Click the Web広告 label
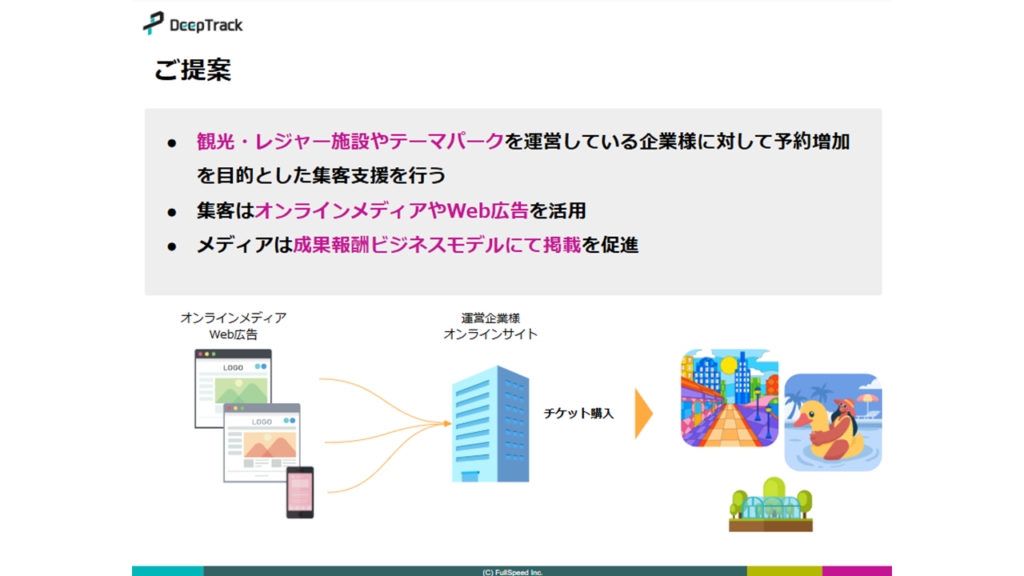 (233, 334)
